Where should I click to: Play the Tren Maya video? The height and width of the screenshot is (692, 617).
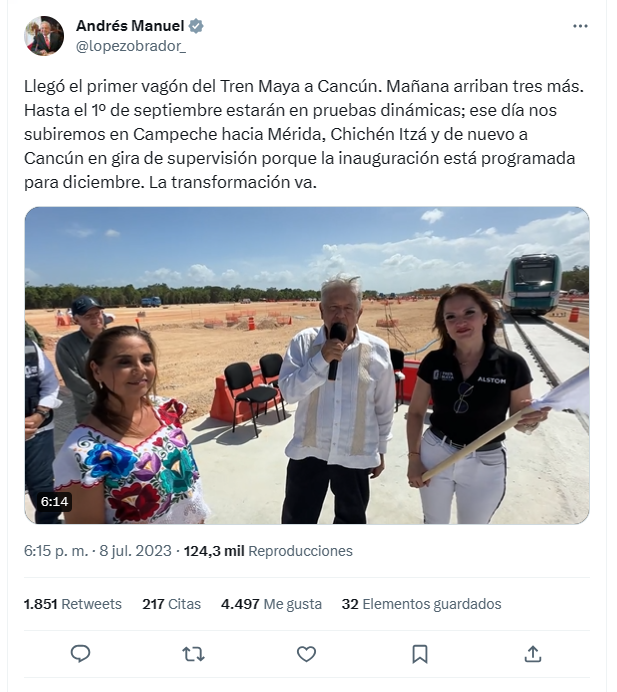(307, 365)
